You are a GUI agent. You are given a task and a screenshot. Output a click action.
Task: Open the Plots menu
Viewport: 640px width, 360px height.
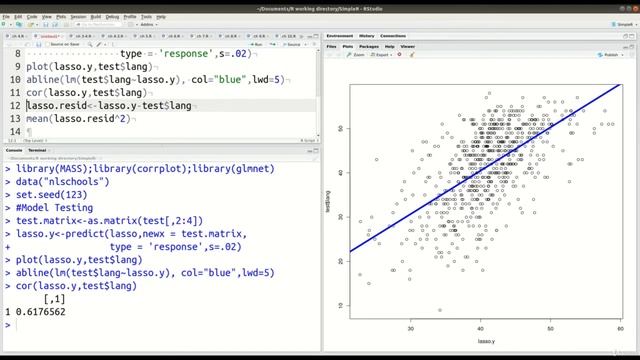click(x=61, y=17)
